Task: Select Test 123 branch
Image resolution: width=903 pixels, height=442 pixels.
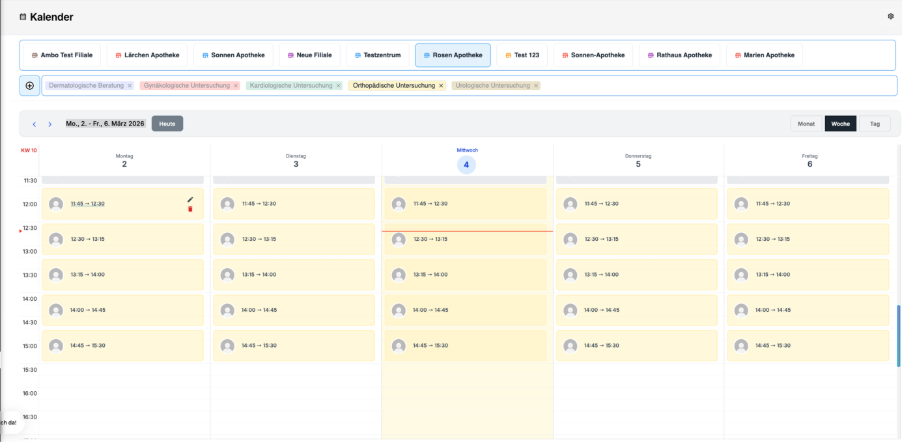Action: pos(522,55)
